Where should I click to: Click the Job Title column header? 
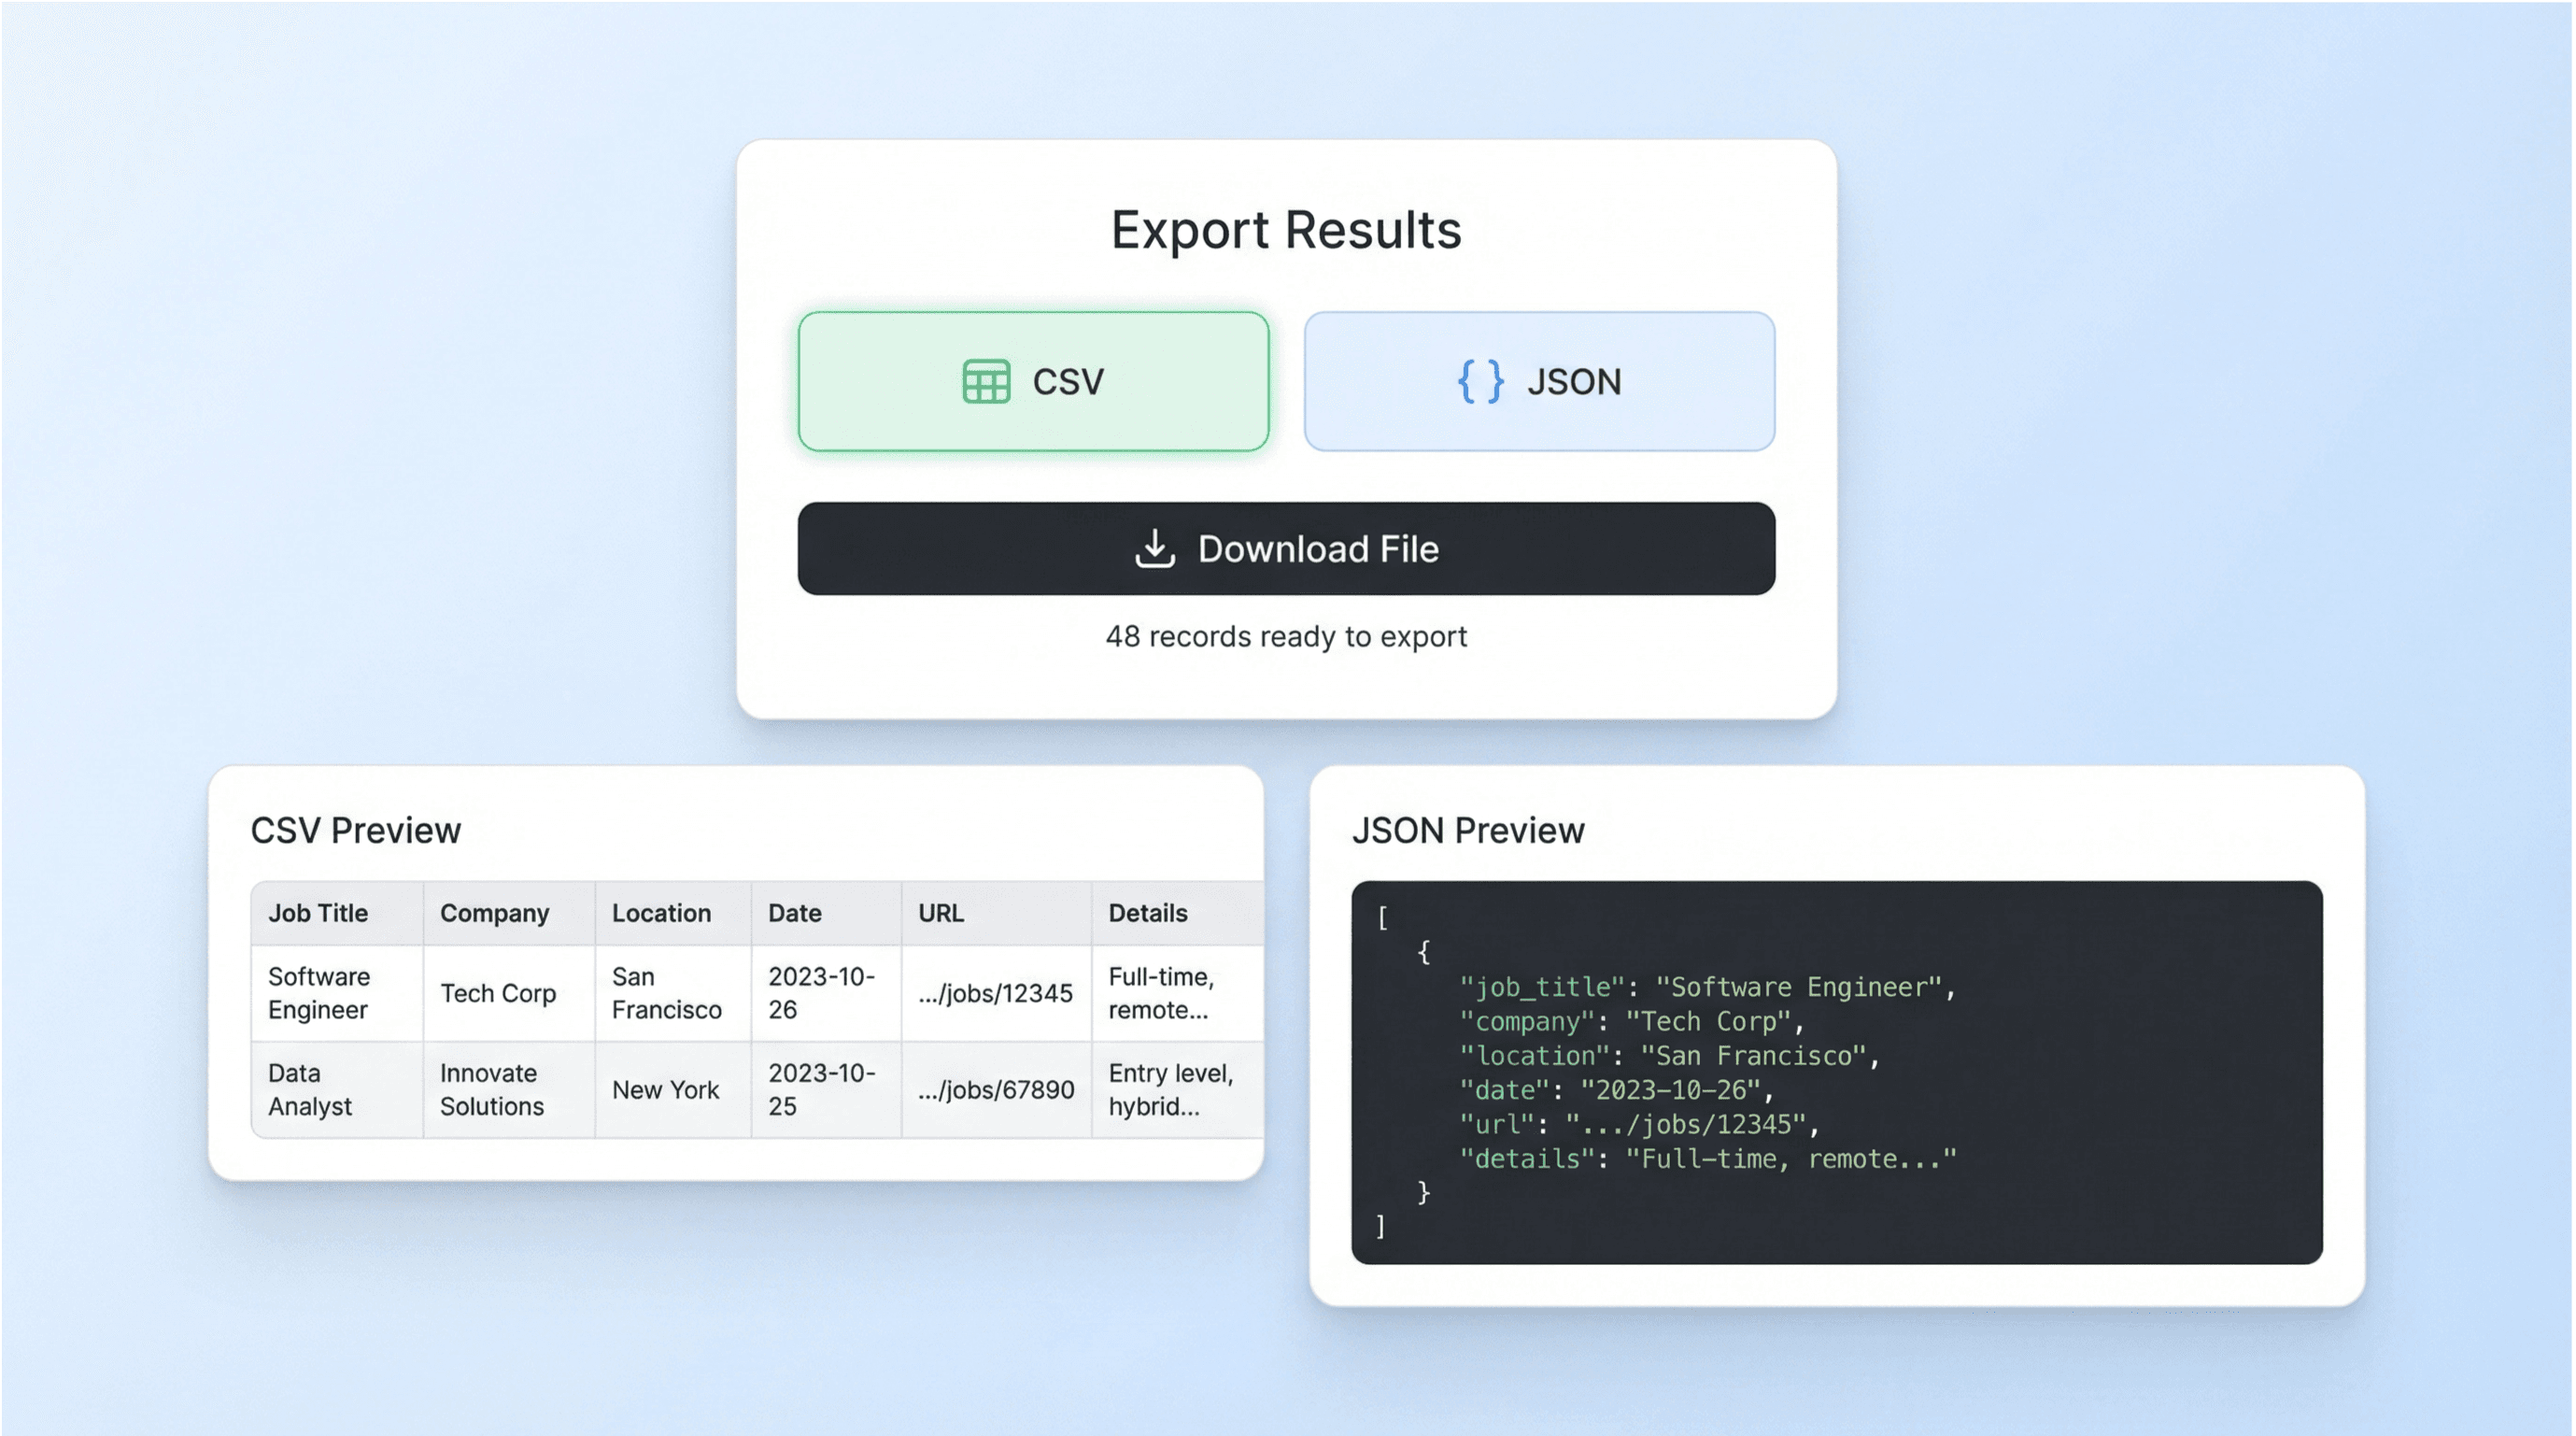tap(318, 912)
